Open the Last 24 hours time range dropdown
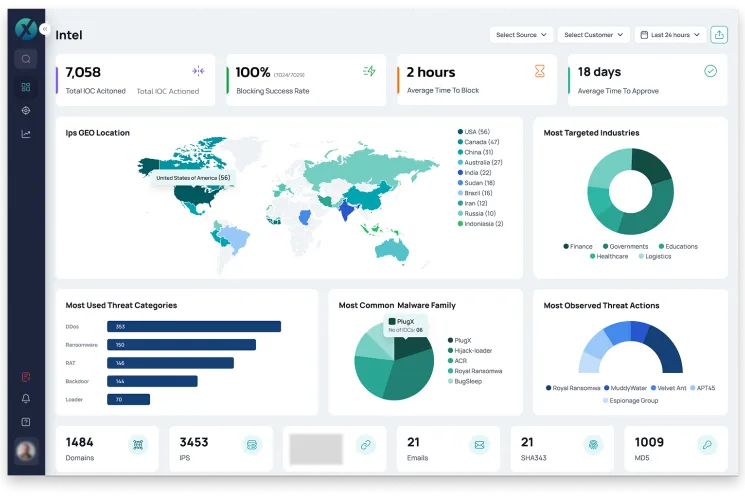This screenshot has height=497, width=745. [669, 35]
